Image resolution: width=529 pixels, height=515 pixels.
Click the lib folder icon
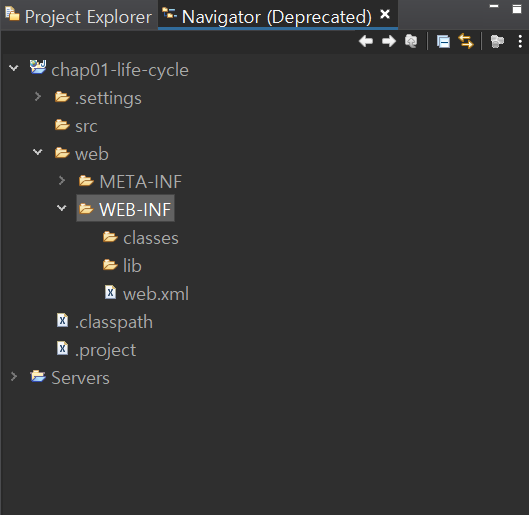point(110,265)
